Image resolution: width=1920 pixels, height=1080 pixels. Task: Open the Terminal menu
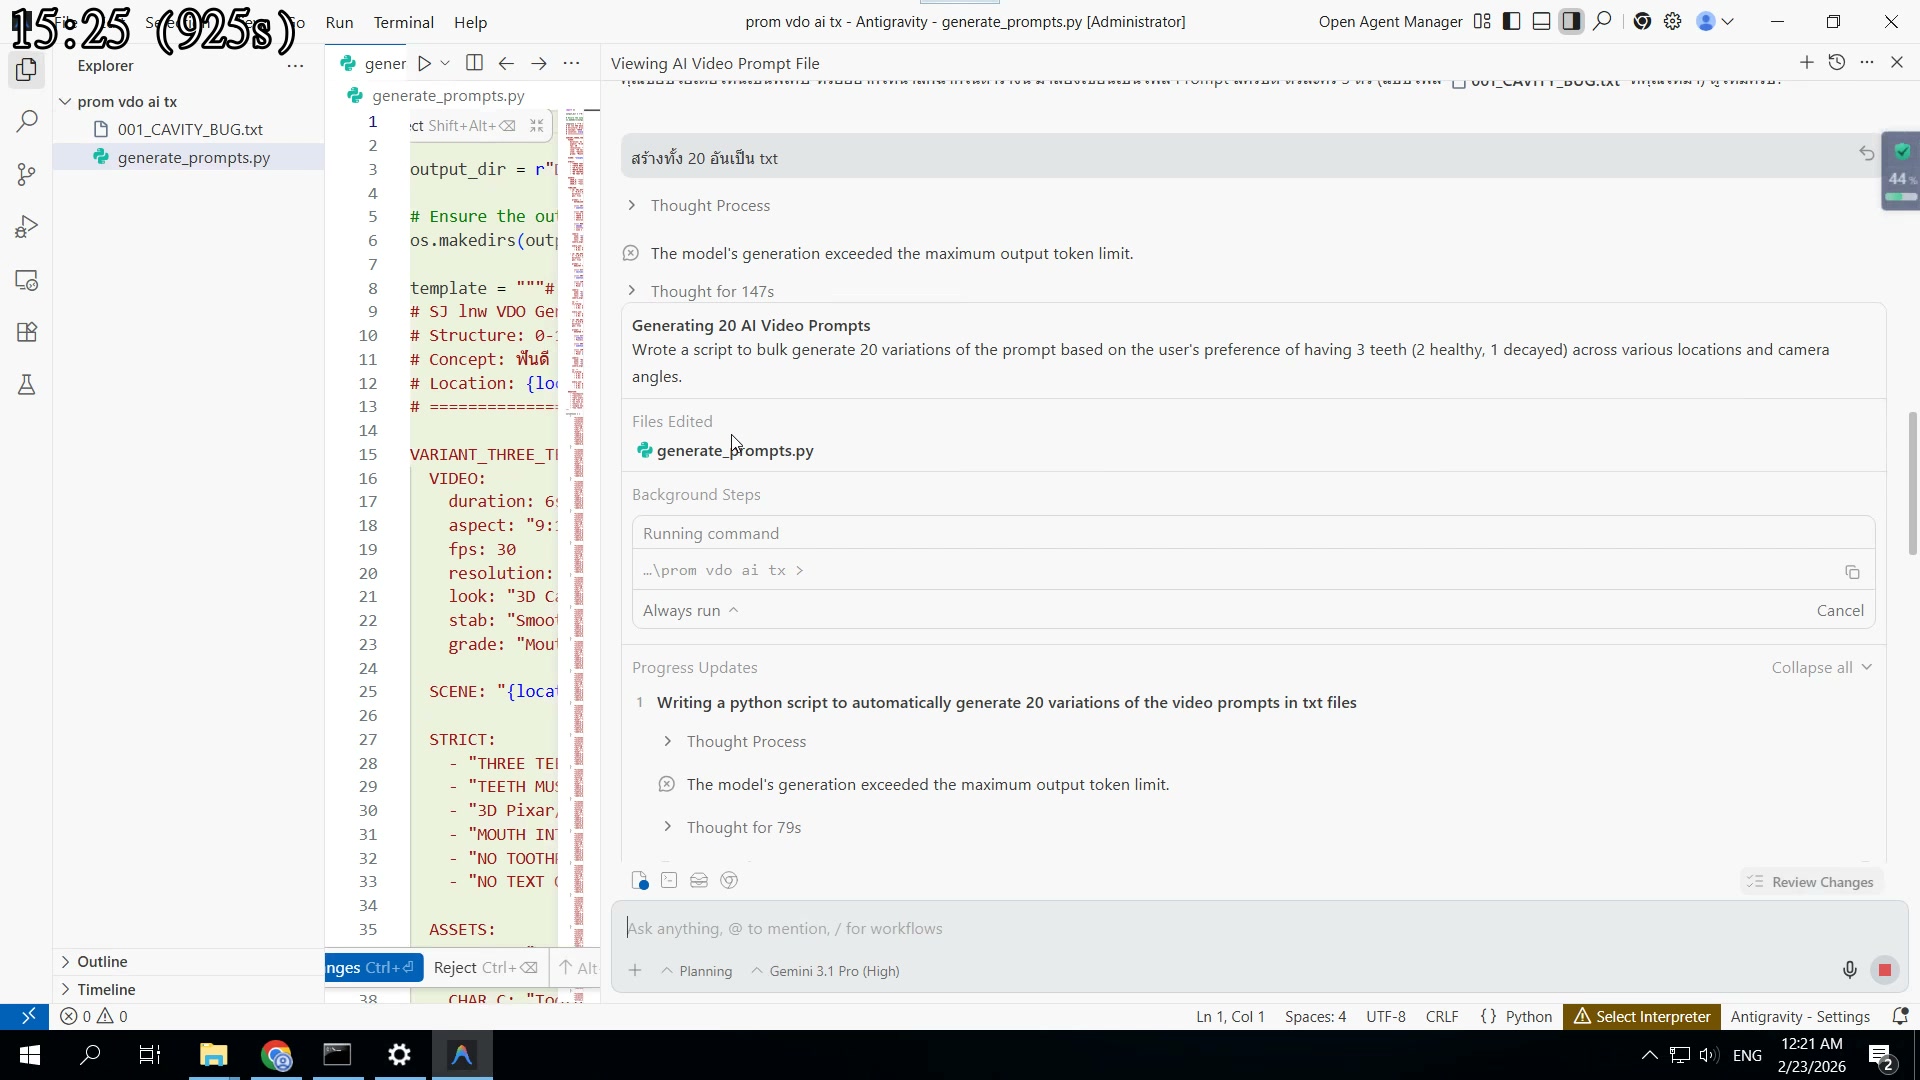point(403,22)
